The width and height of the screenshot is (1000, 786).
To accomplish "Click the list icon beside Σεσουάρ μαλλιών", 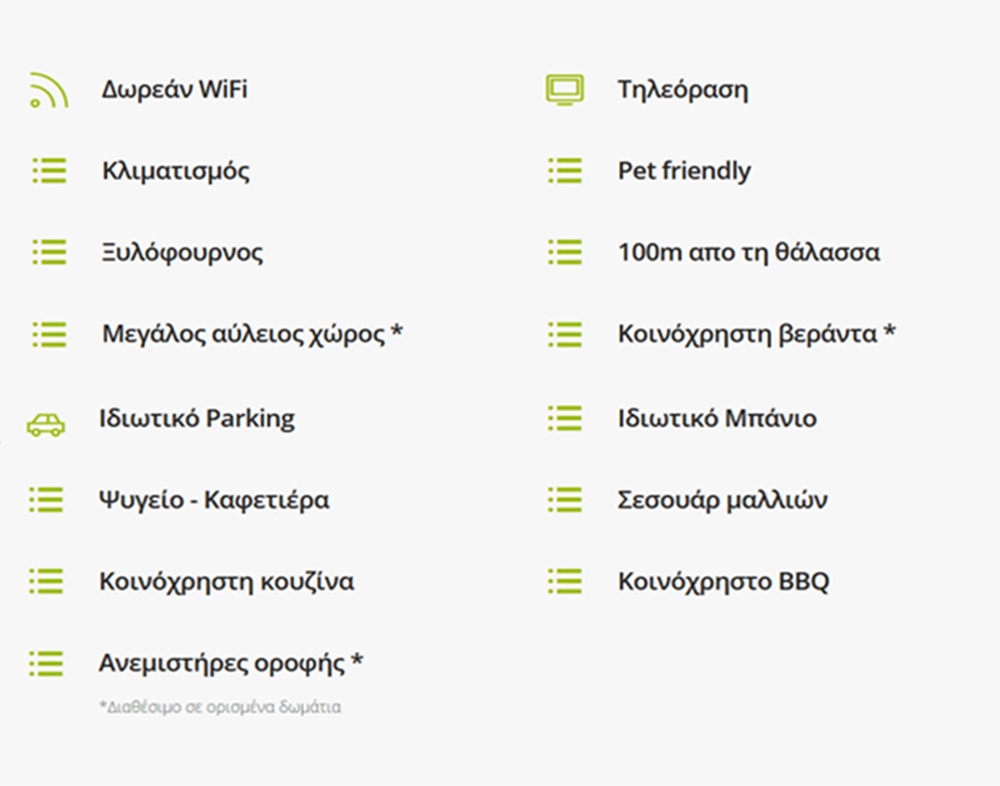I will [x=564, y=499].
